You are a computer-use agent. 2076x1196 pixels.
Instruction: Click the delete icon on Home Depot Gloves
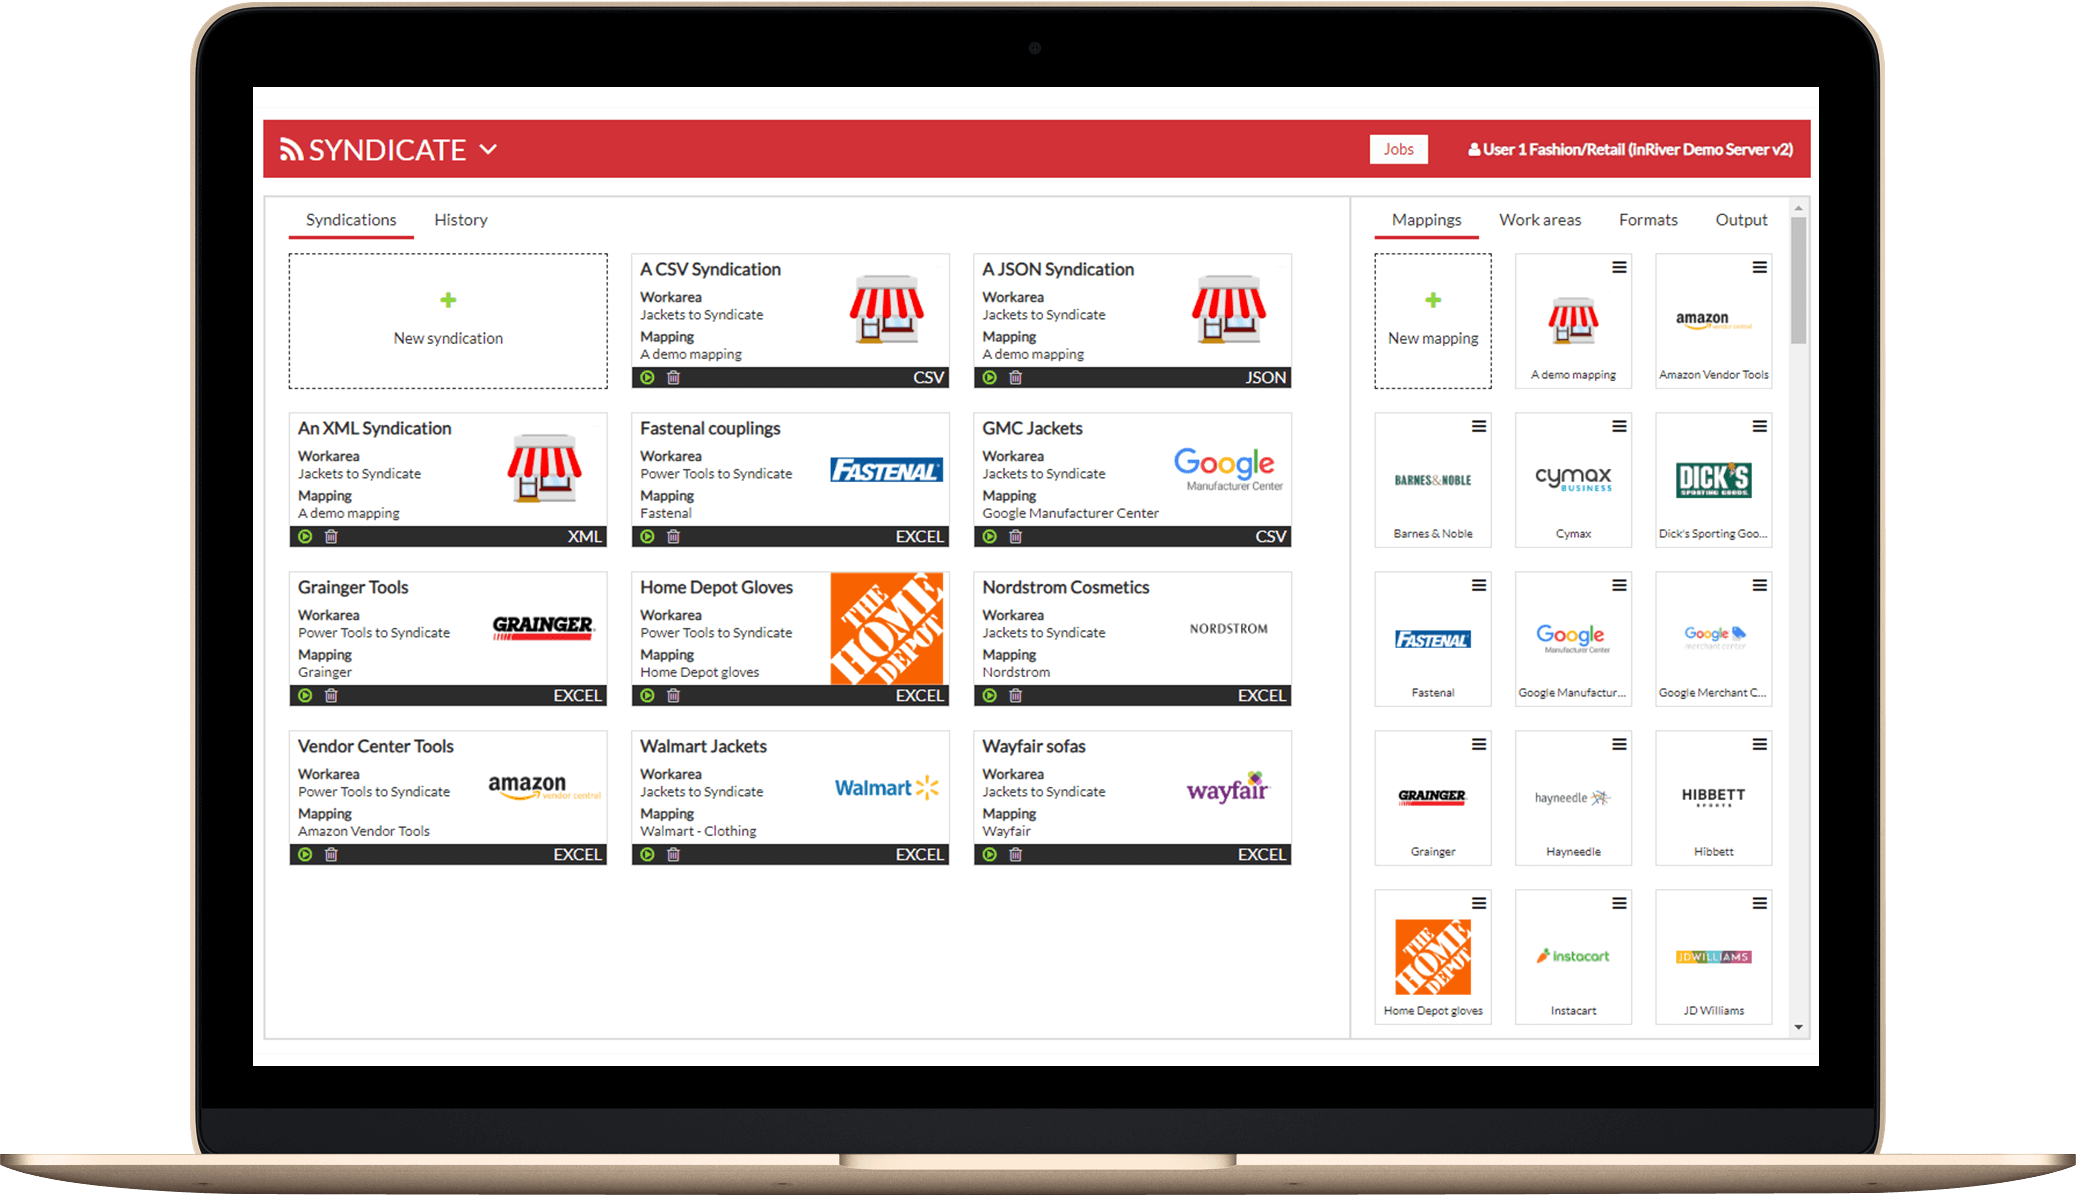coord(673,694)
